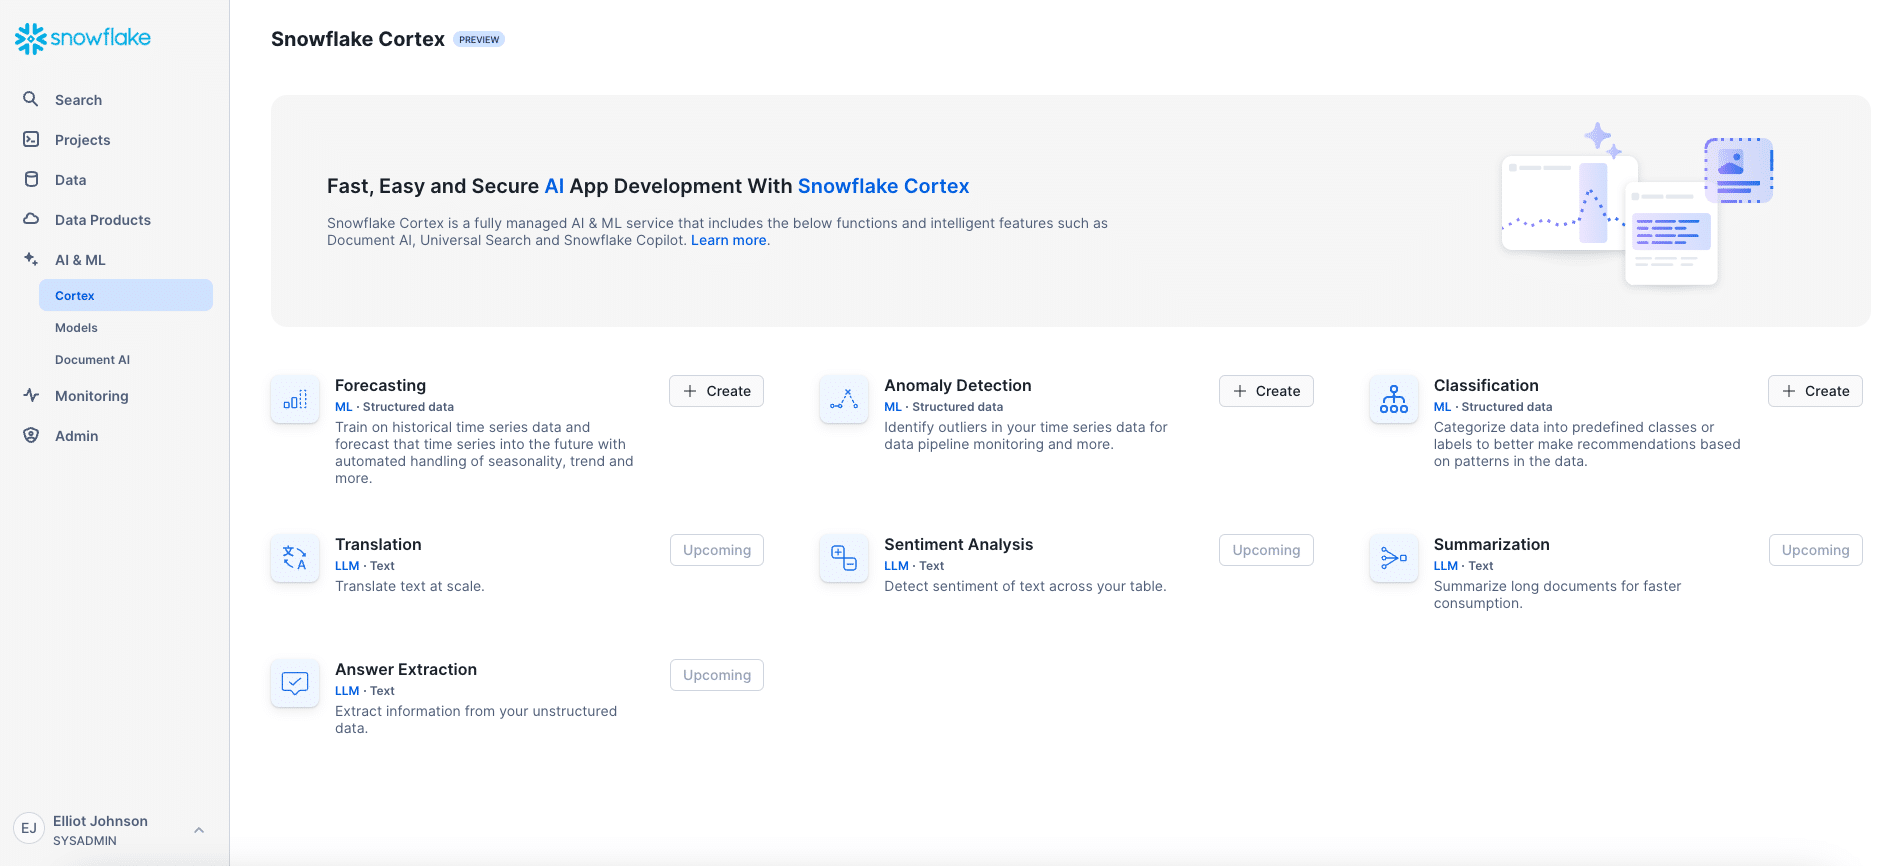Click the Search magnifier icon in sidebar
Image resolution: width=1903 pixels, height=866 pixels.
pos(31,99)
